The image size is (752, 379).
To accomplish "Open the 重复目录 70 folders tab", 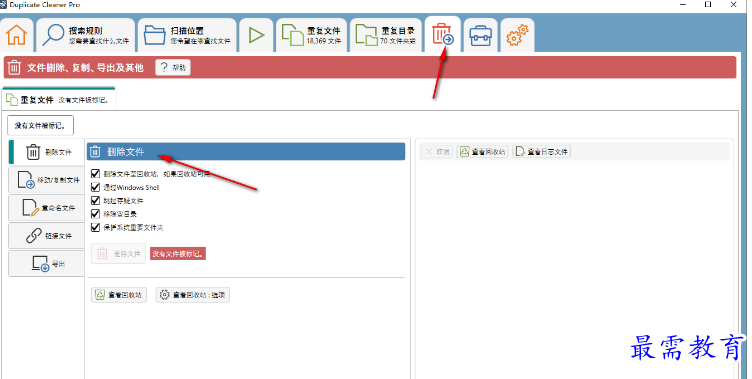I will (386, 35).
